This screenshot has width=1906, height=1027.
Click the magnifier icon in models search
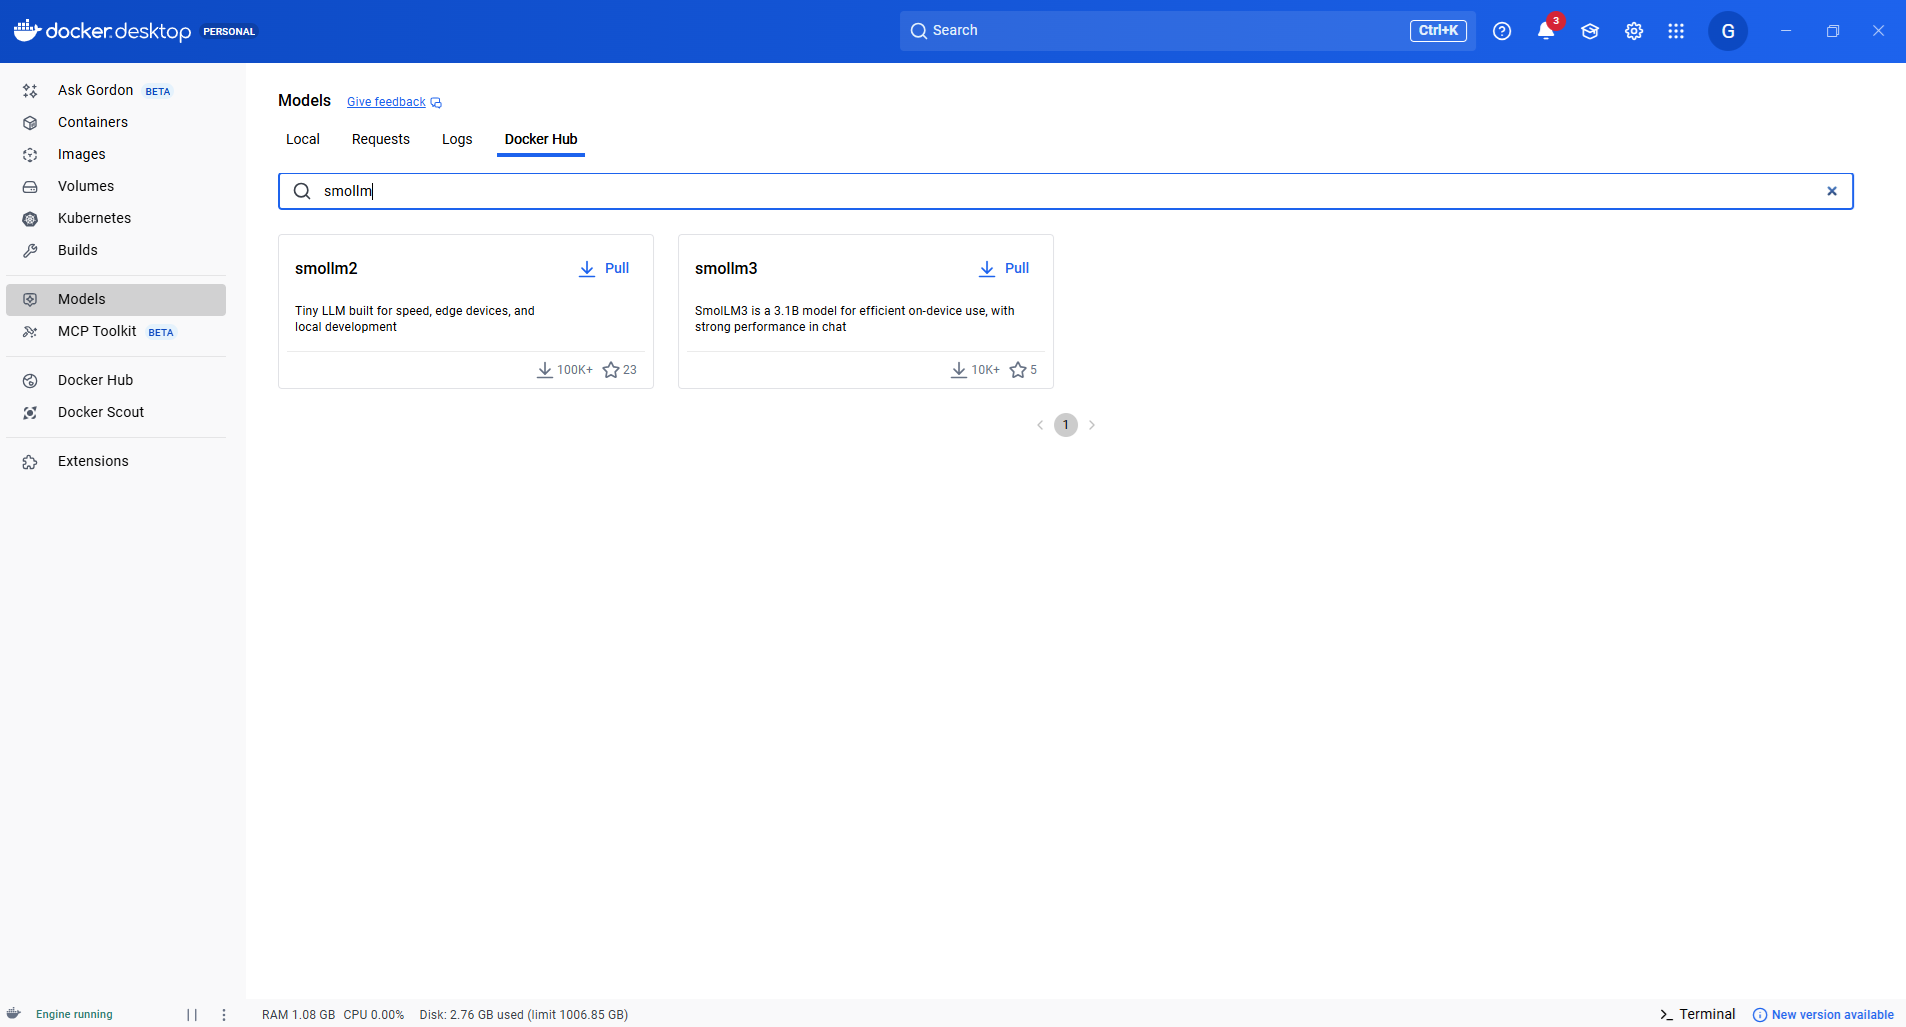click(302, 191)
